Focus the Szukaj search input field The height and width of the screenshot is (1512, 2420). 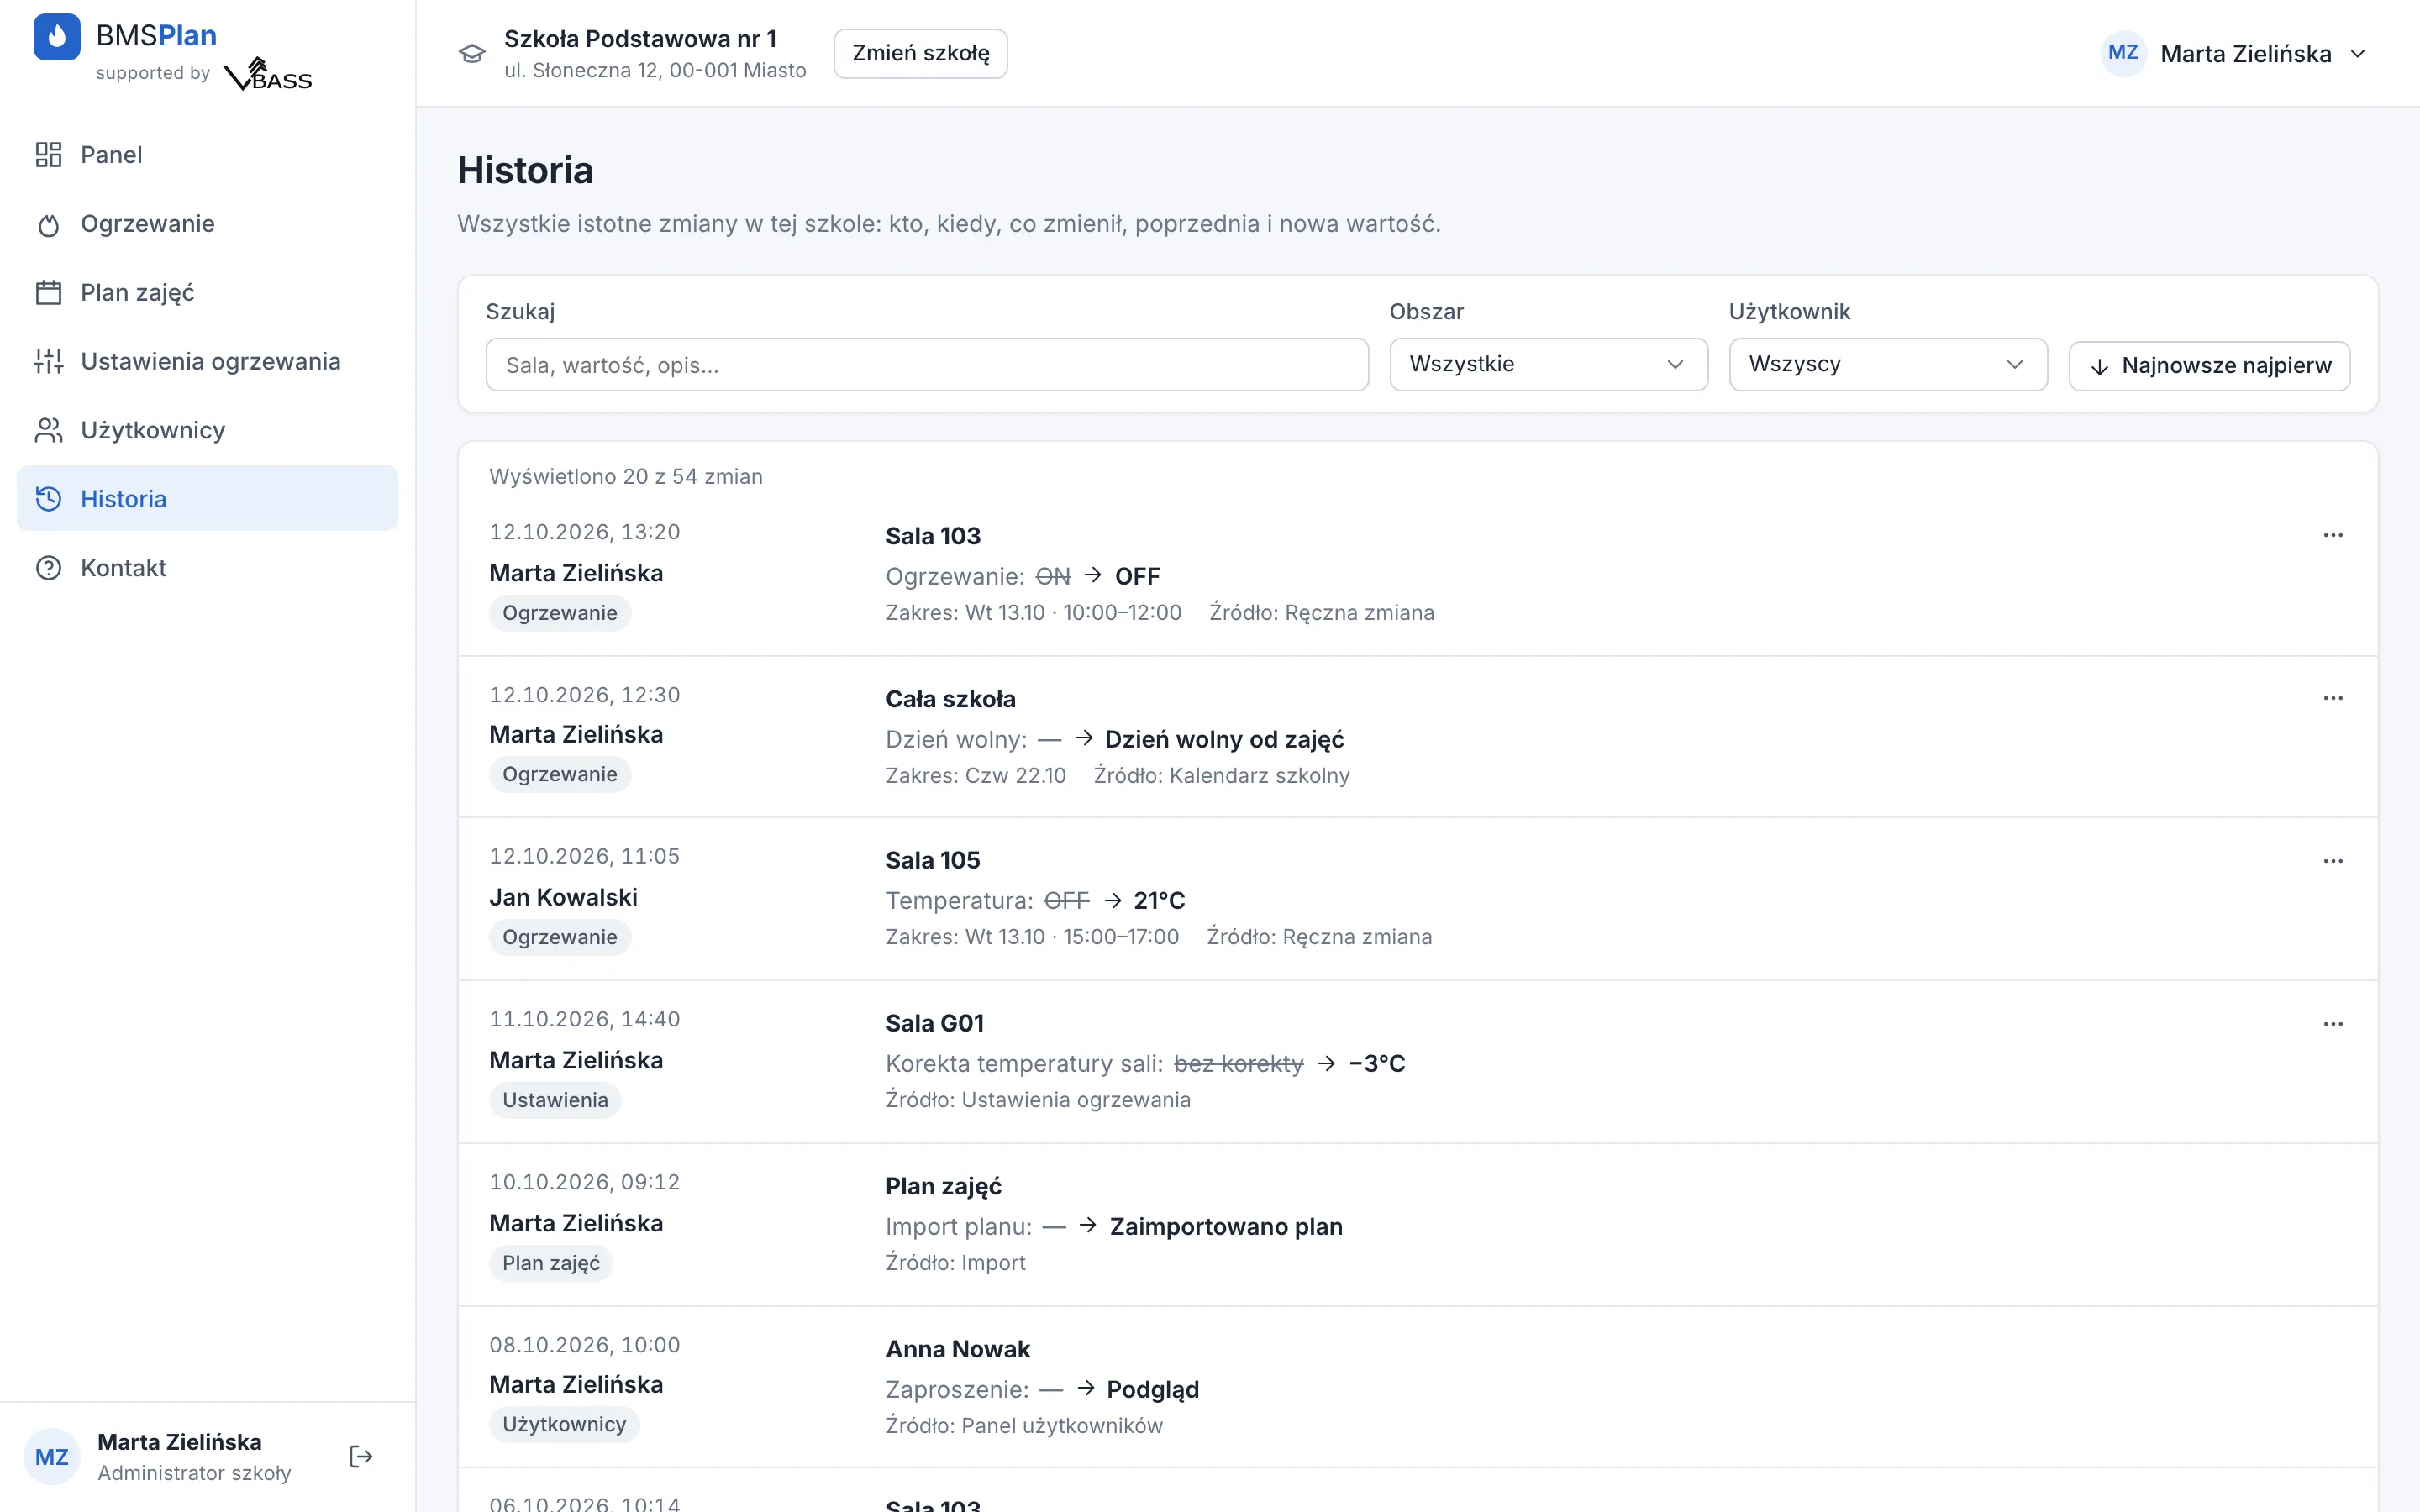[927, 365]
